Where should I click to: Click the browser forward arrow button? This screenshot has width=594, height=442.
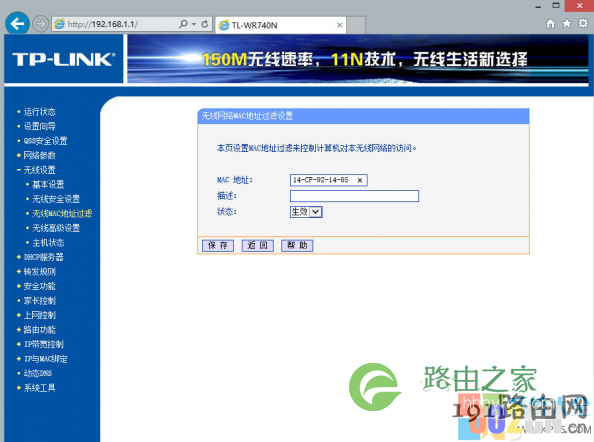click(41, 24)
